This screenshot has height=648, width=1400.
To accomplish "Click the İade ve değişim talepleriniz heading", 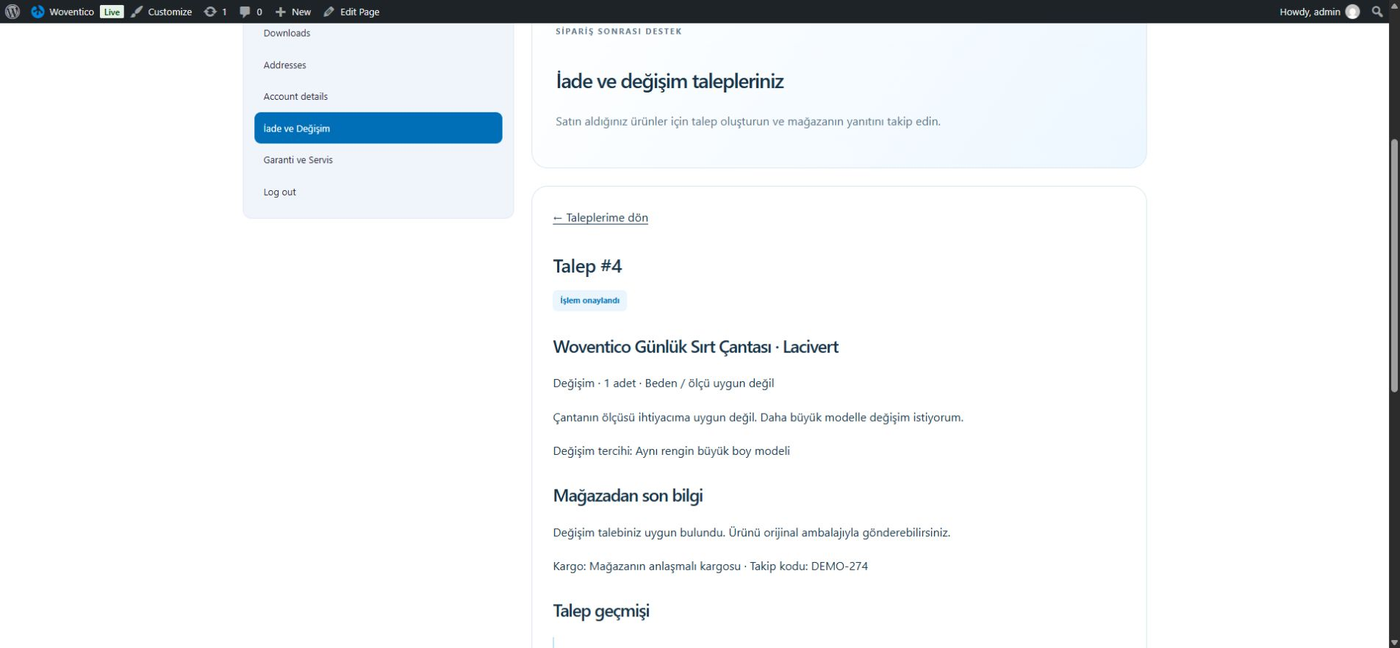I will [670, 81].
